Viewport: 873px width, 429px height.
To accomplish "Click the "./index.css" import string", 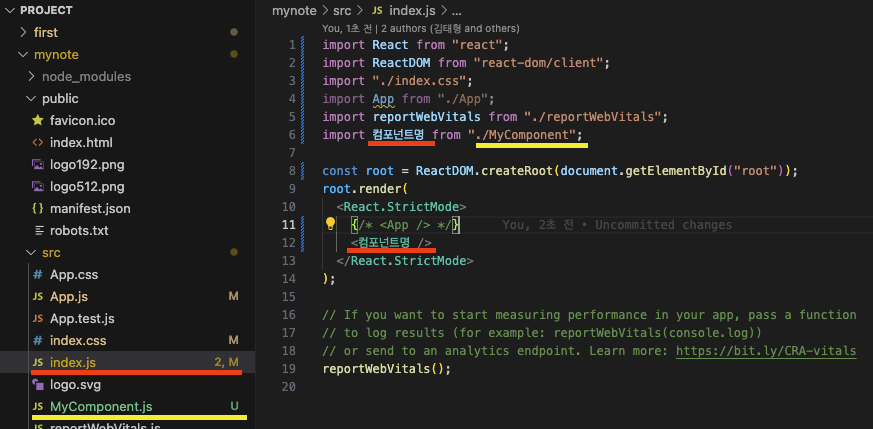I will 419,81.
